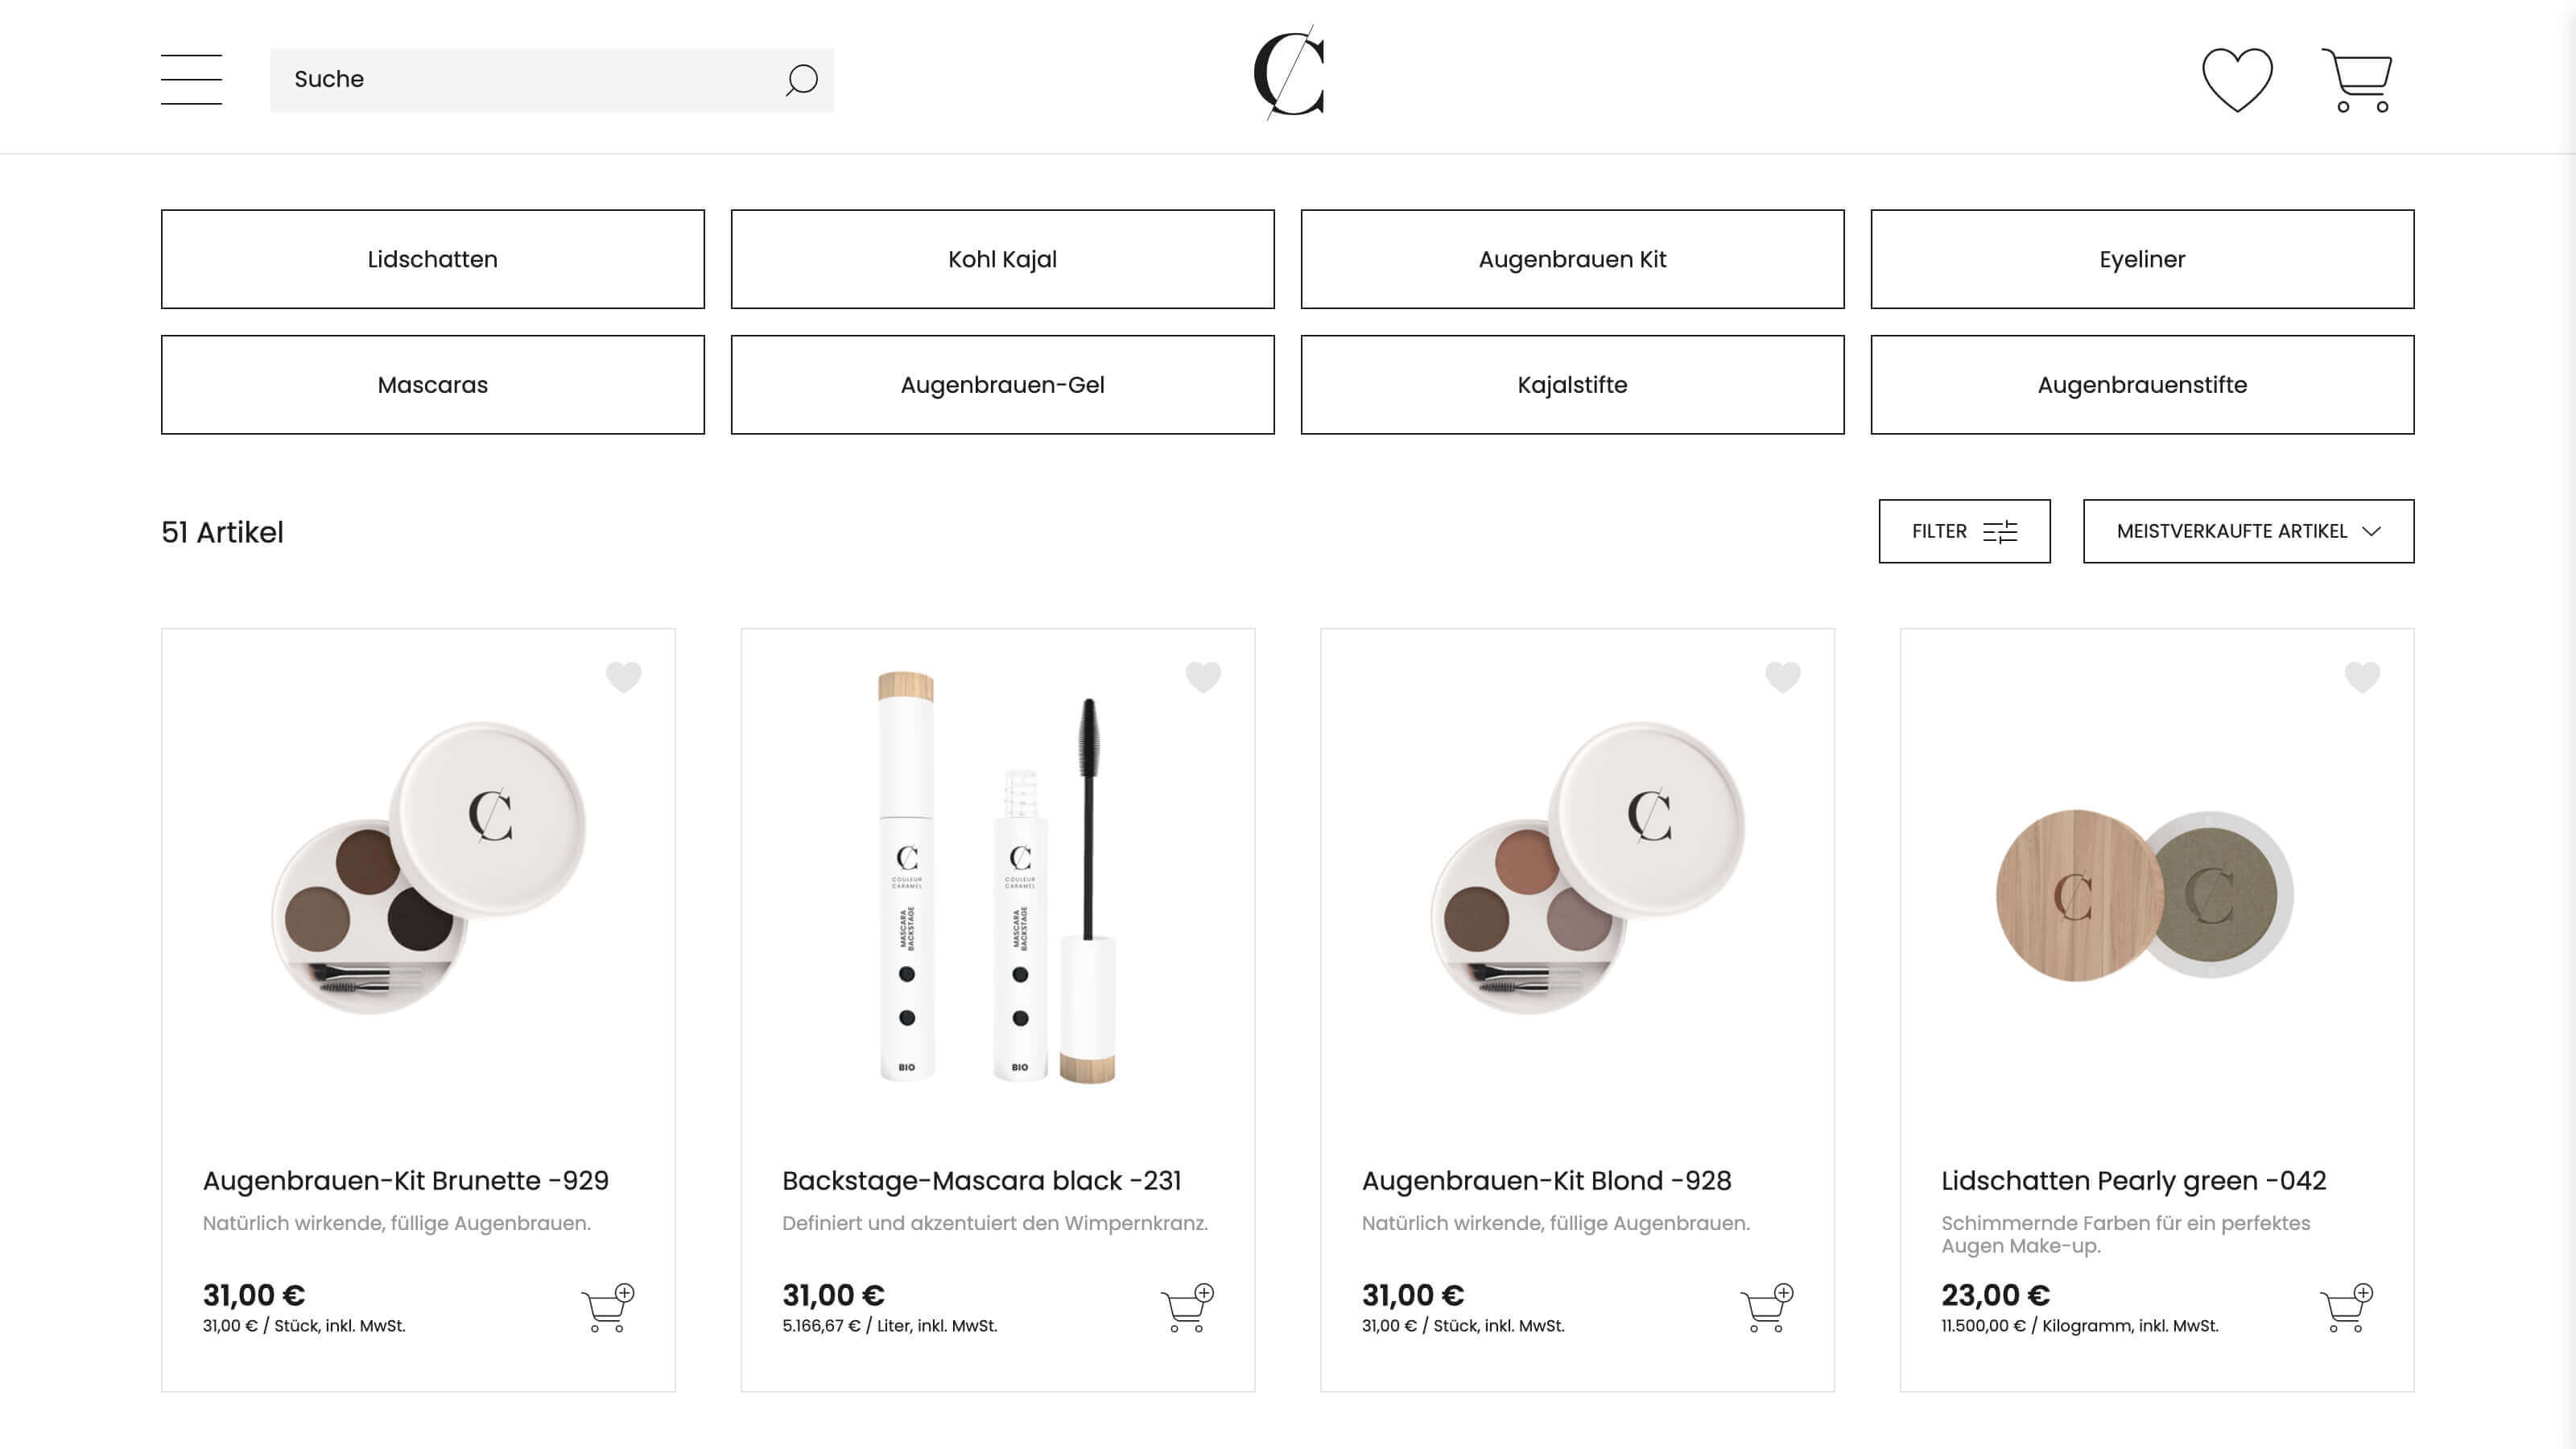
Task: Add Augenbrauen-Kit Blond -928 to cart
Action: (x=1767, y=1307)
